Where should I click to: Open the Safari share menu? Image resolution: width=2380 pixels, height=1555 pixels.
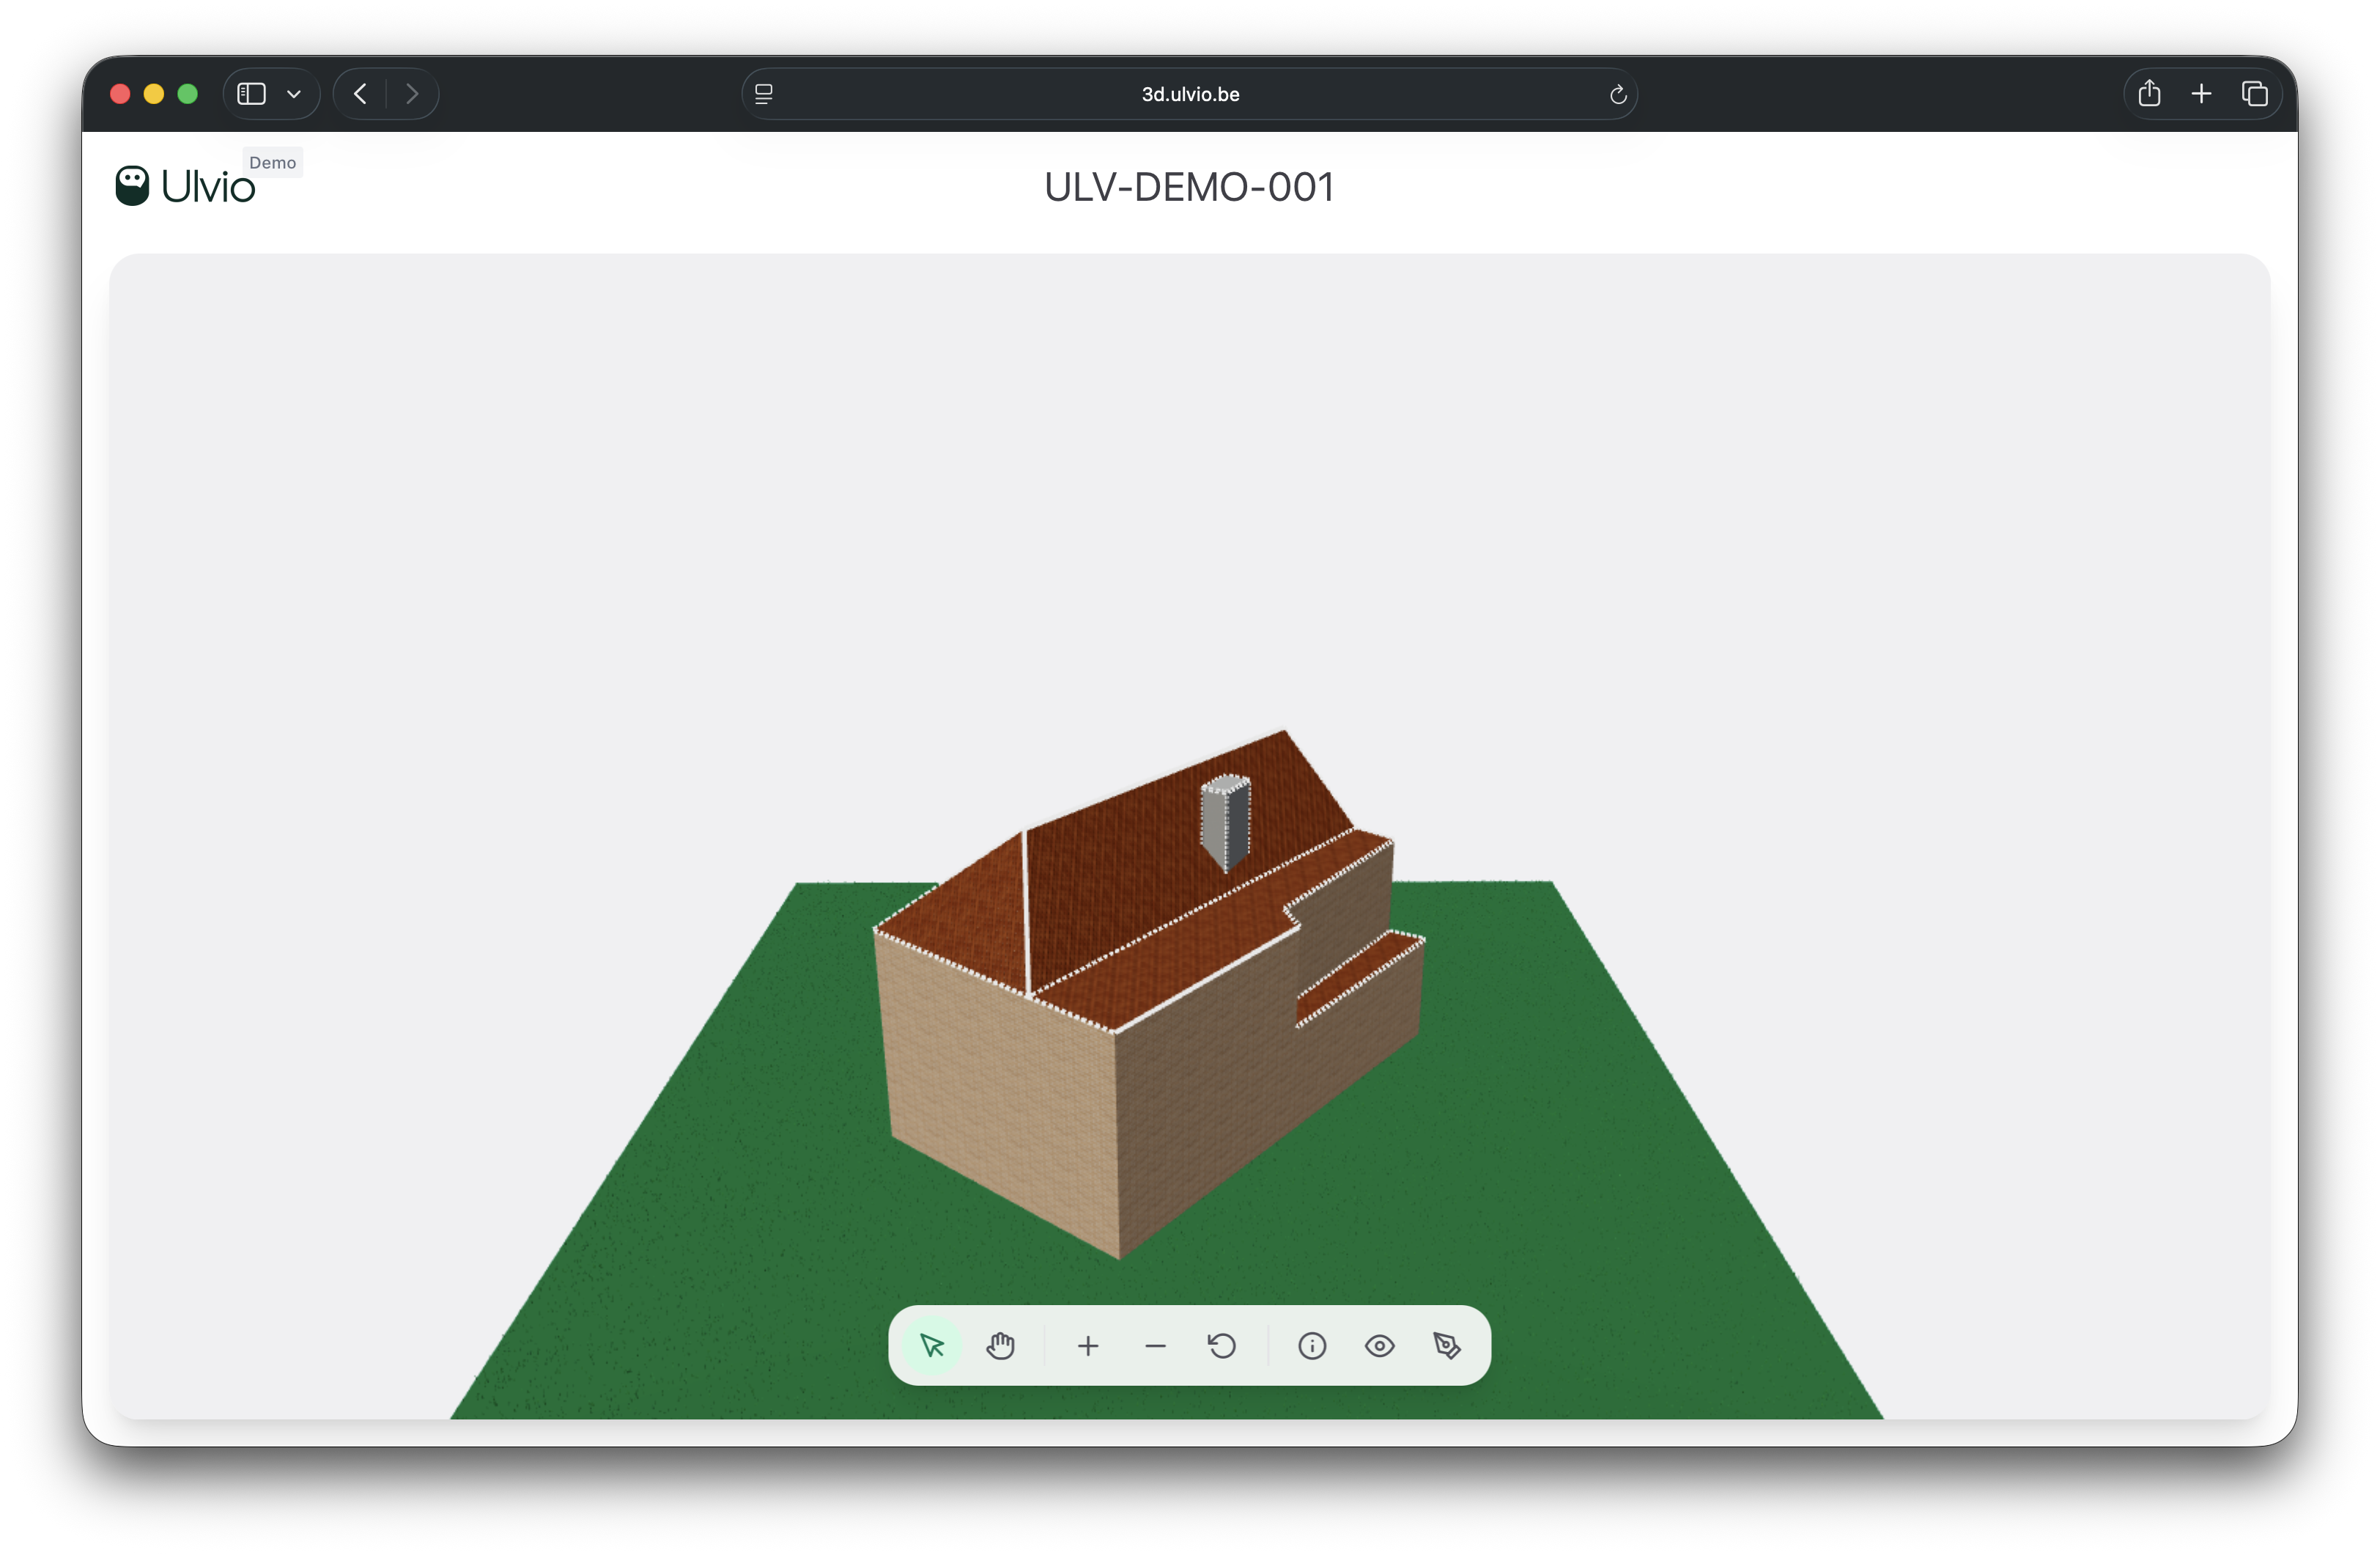coord(2149,94)
